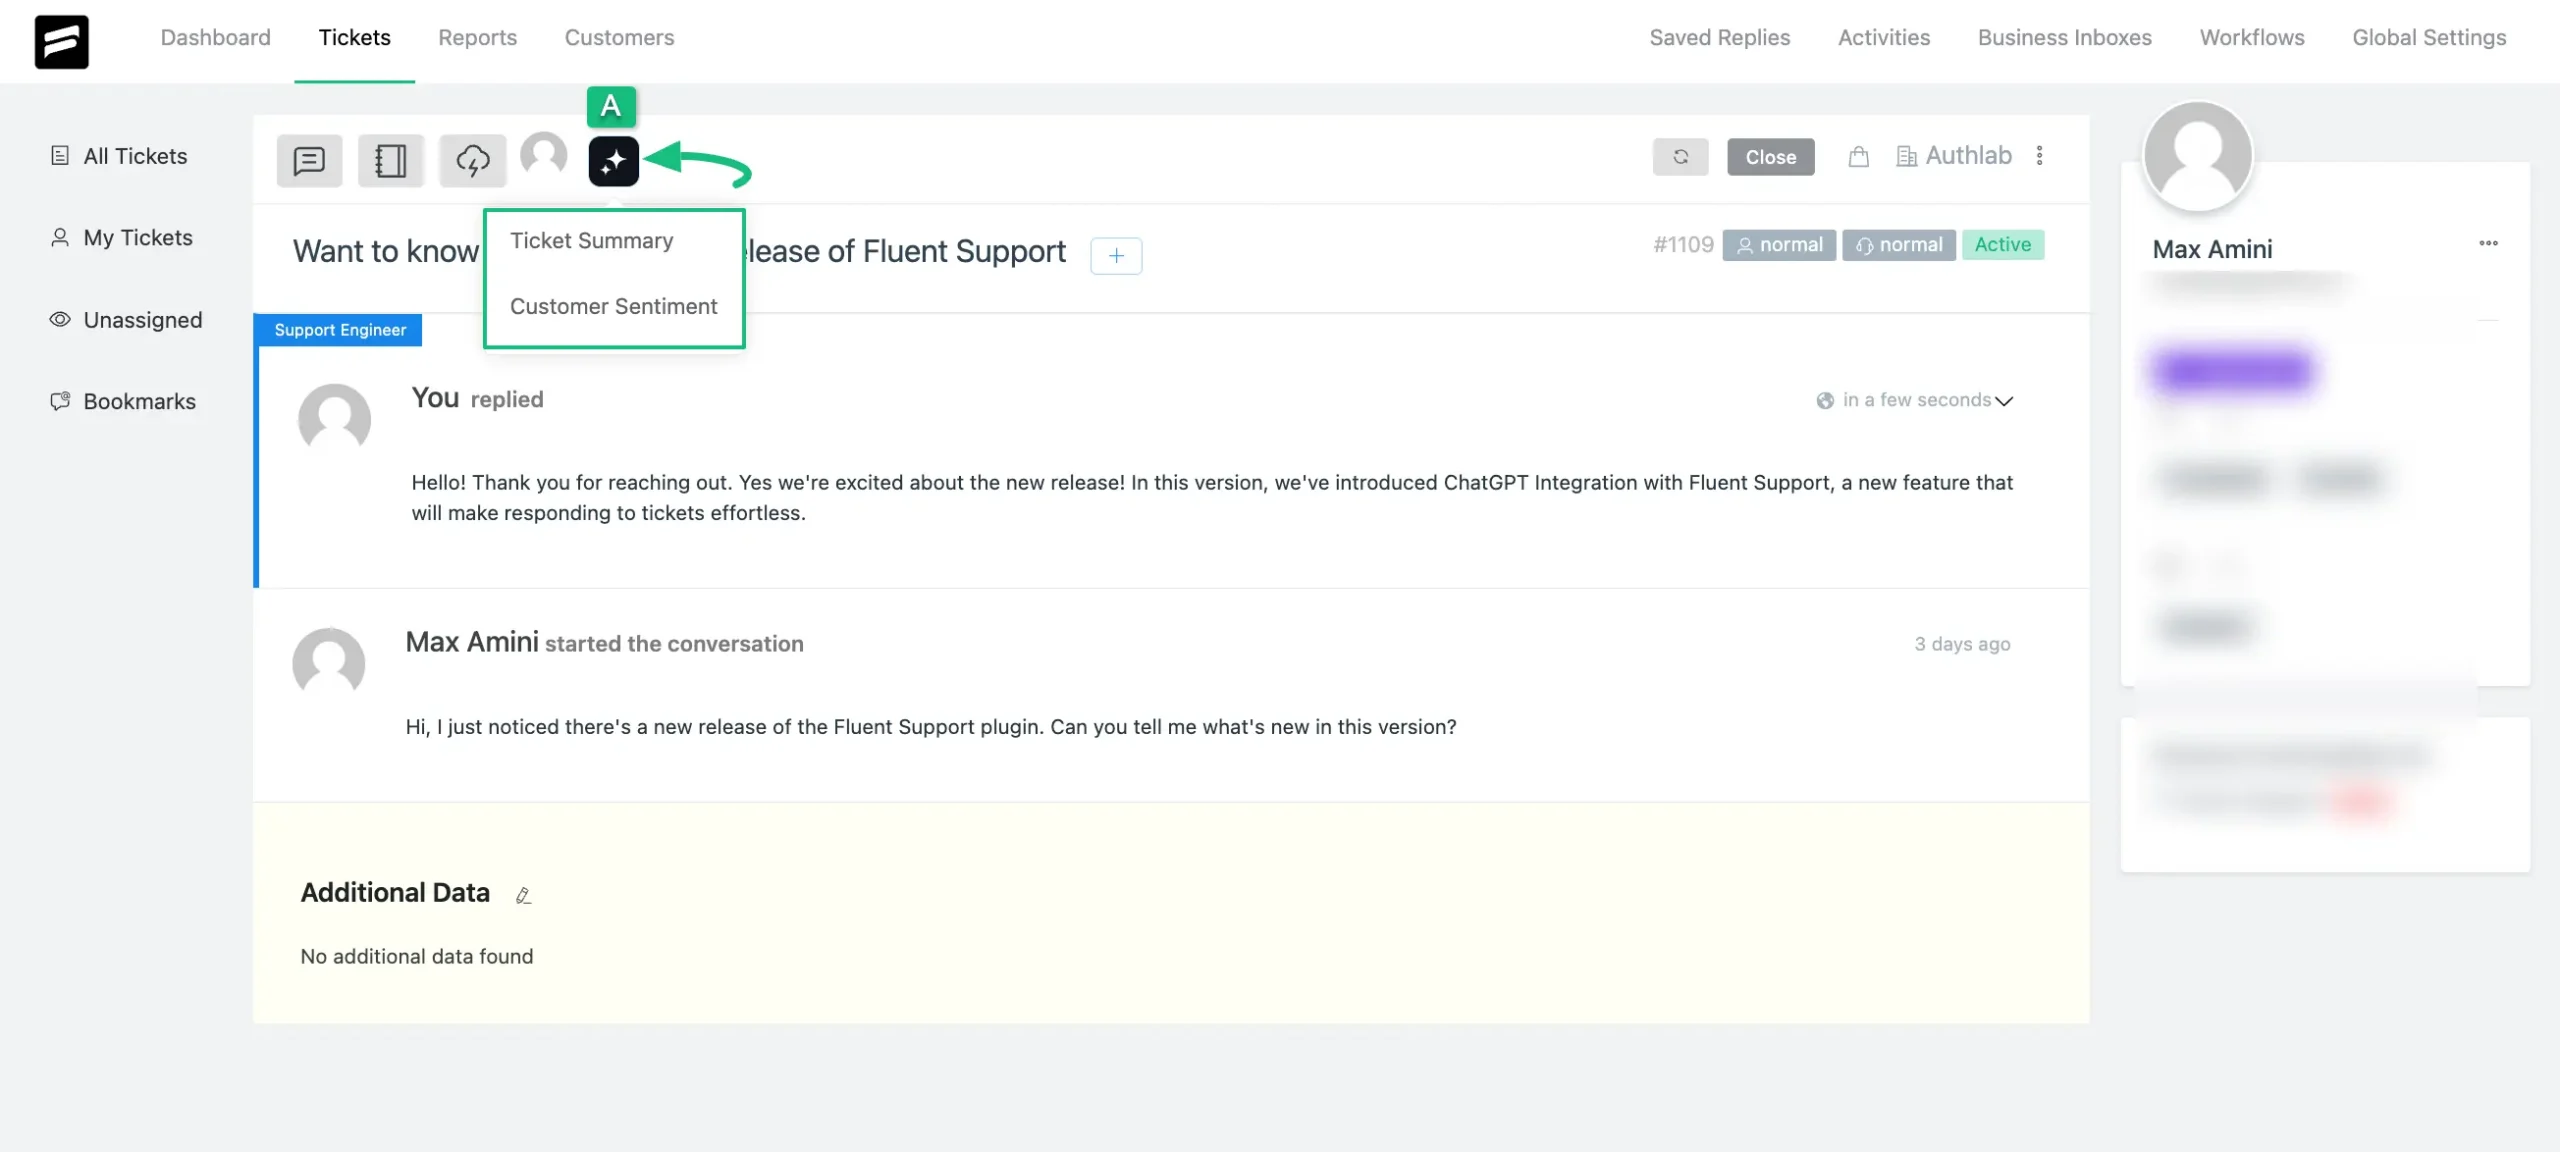2560x1152 pixels.
Task: Open customer card ellipsis menu
Action: [x=2488, y=243]
